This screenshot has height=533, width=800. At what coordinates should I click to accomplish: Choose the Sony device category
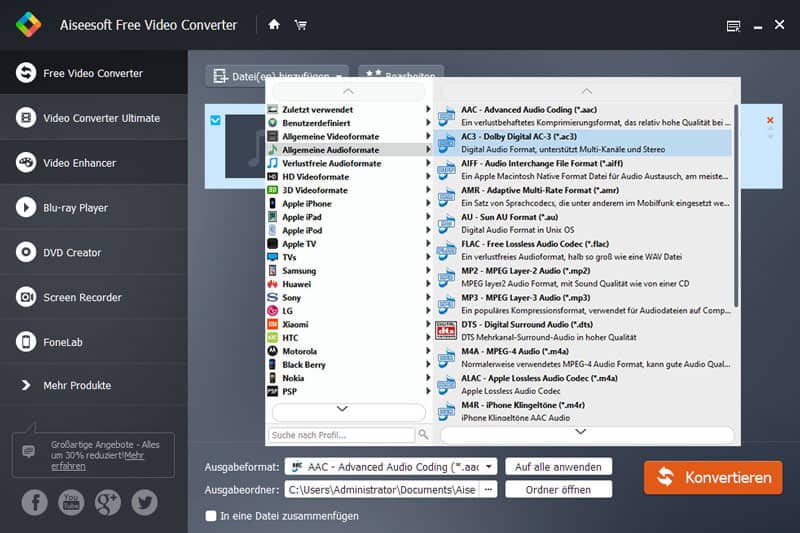(349, 297)
